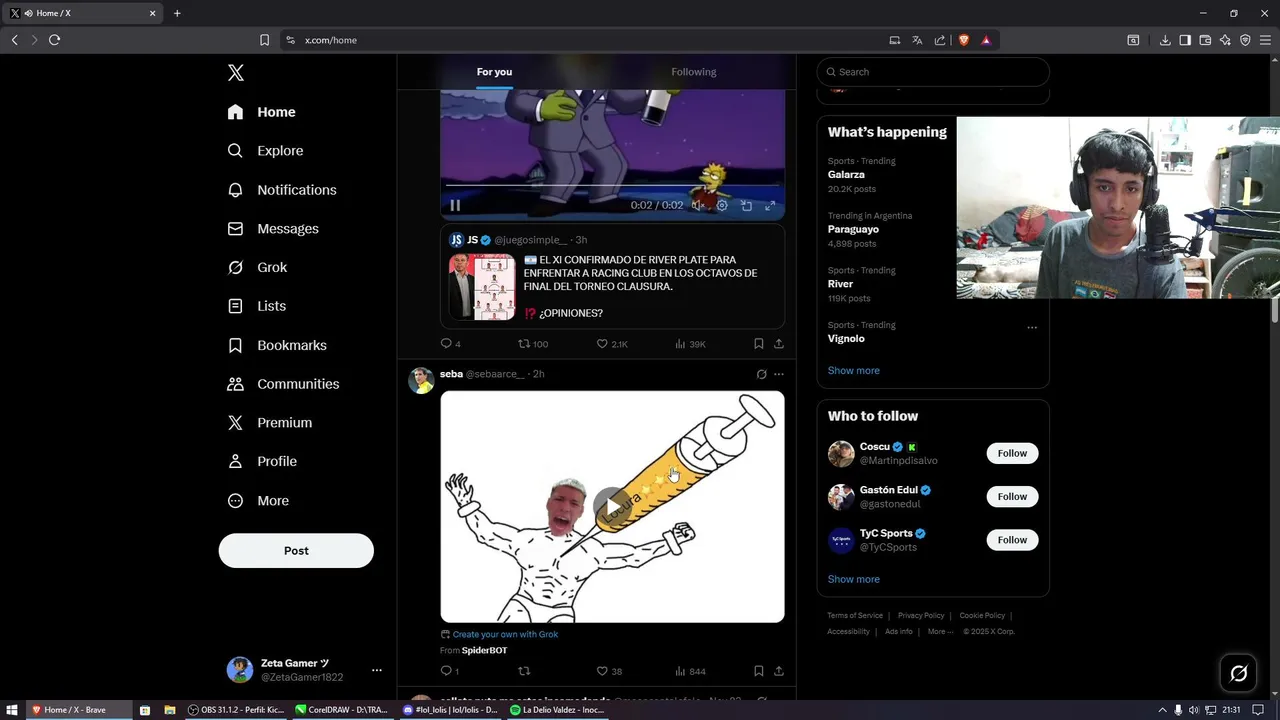
Task: Open Grok from the sidebar
Action: (x=257, y=267)
